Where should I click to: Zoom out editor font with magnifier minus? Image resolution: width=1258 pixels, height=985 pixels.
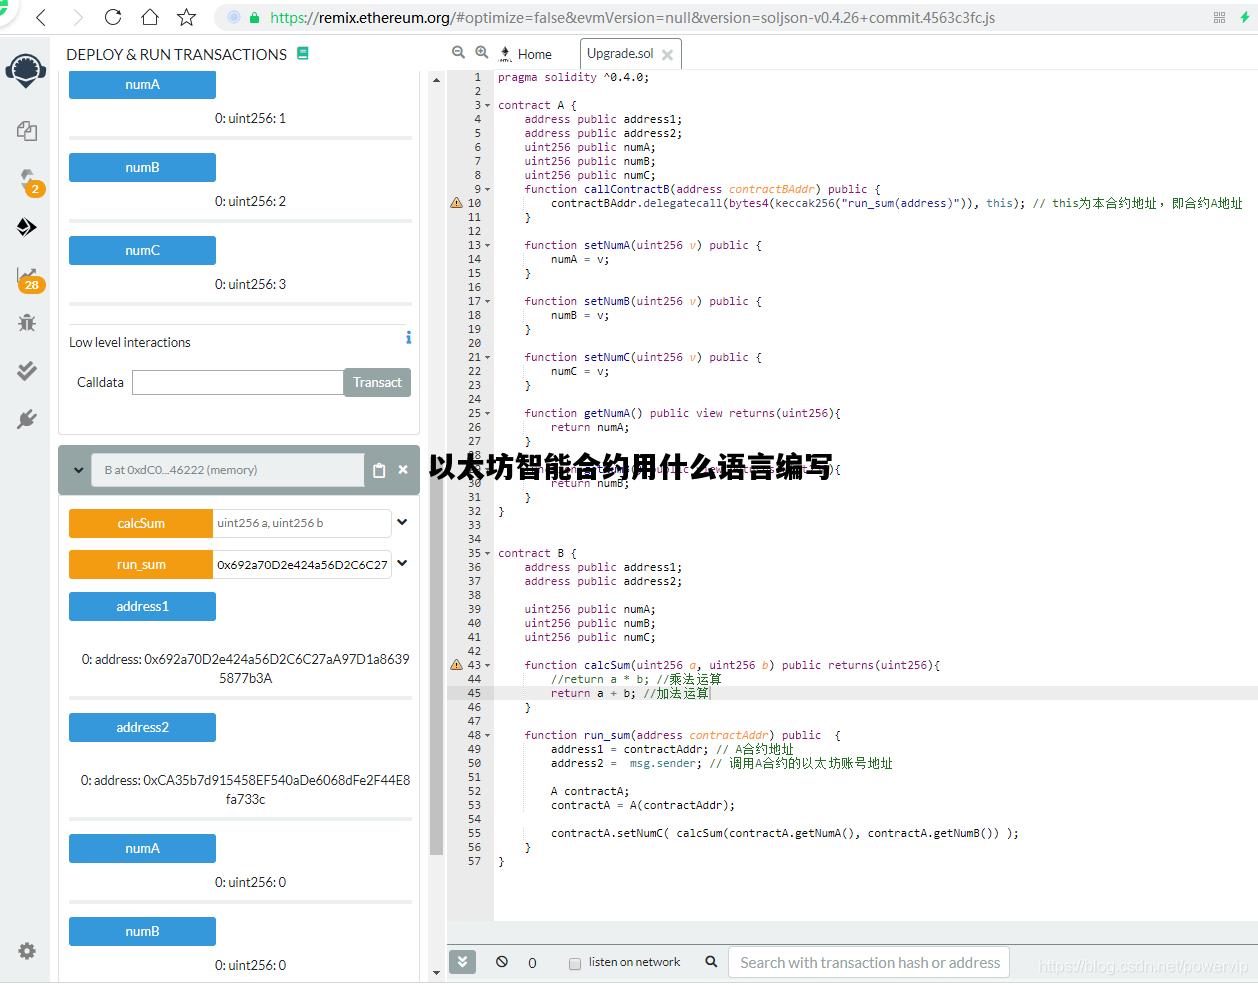point(458,53)
